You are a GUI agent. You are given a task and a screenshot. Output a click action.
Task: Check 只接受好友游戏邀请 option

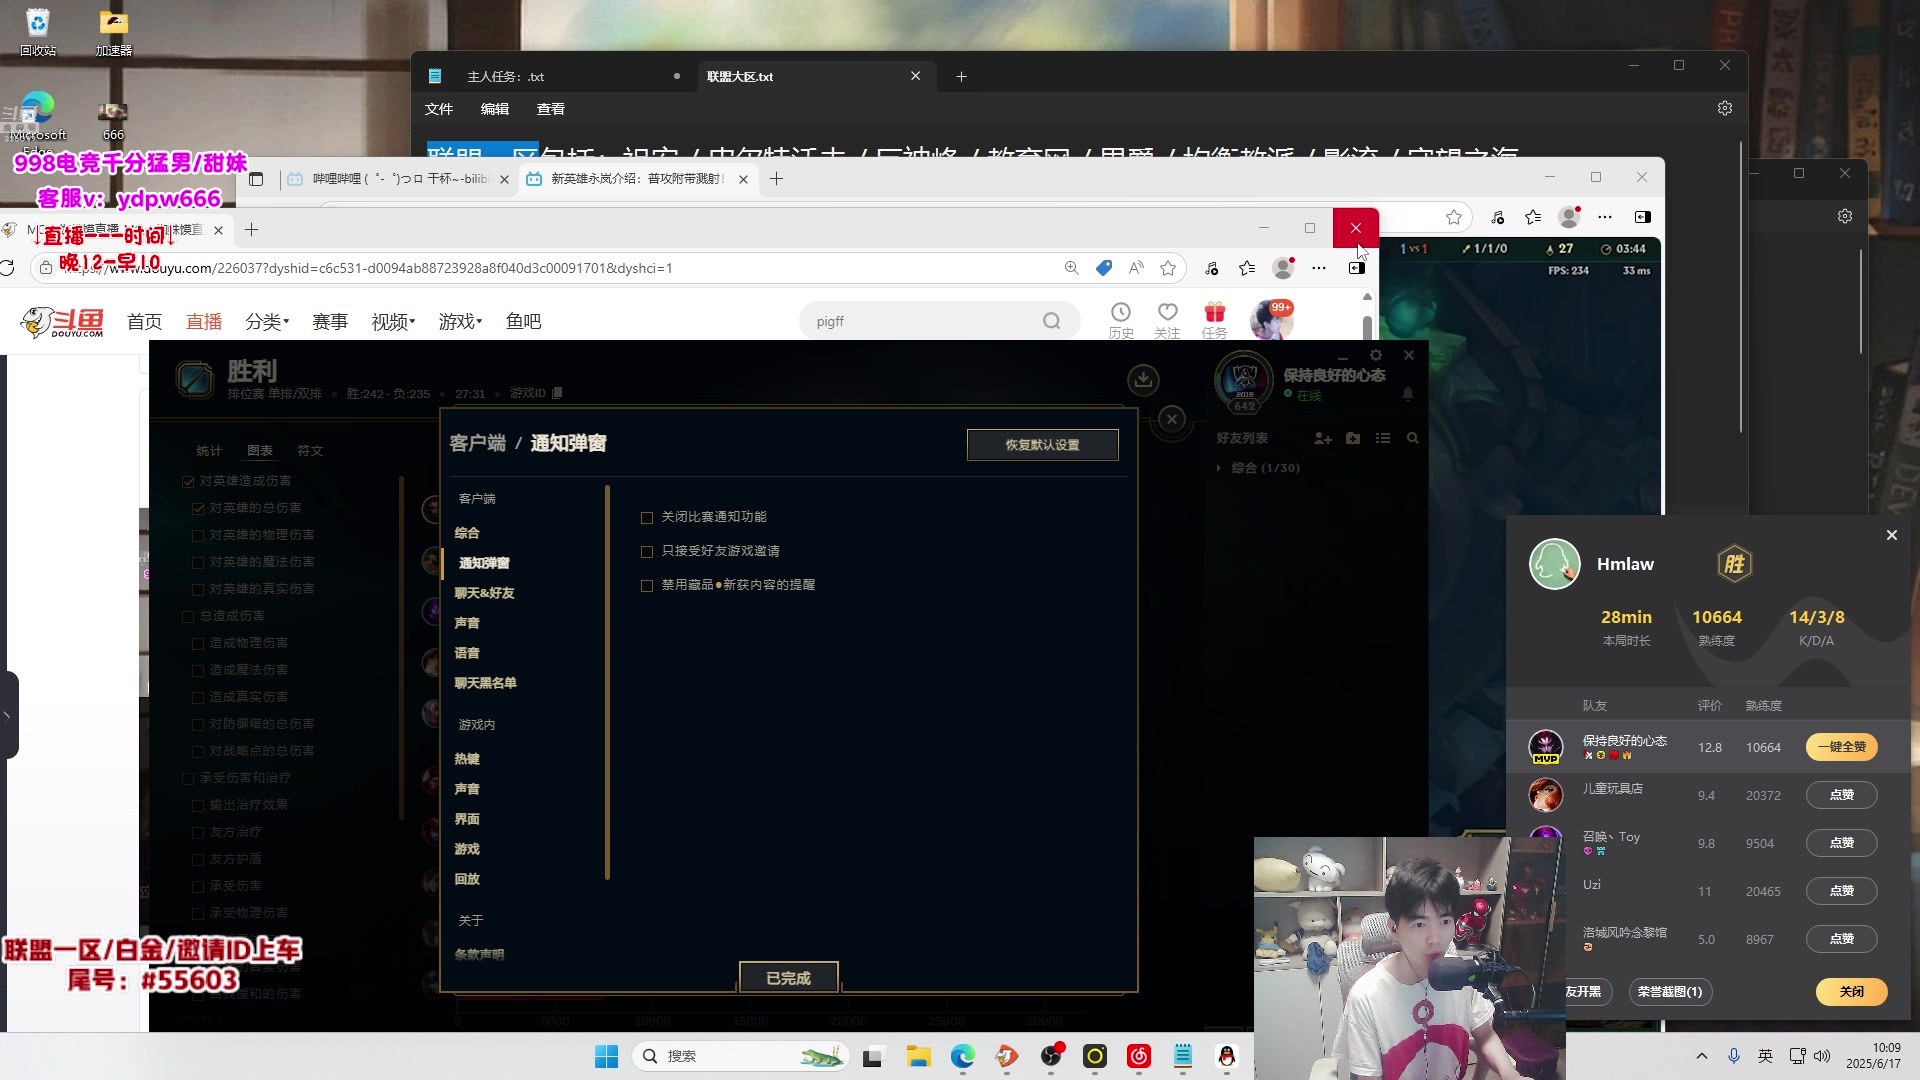point(647,552)
